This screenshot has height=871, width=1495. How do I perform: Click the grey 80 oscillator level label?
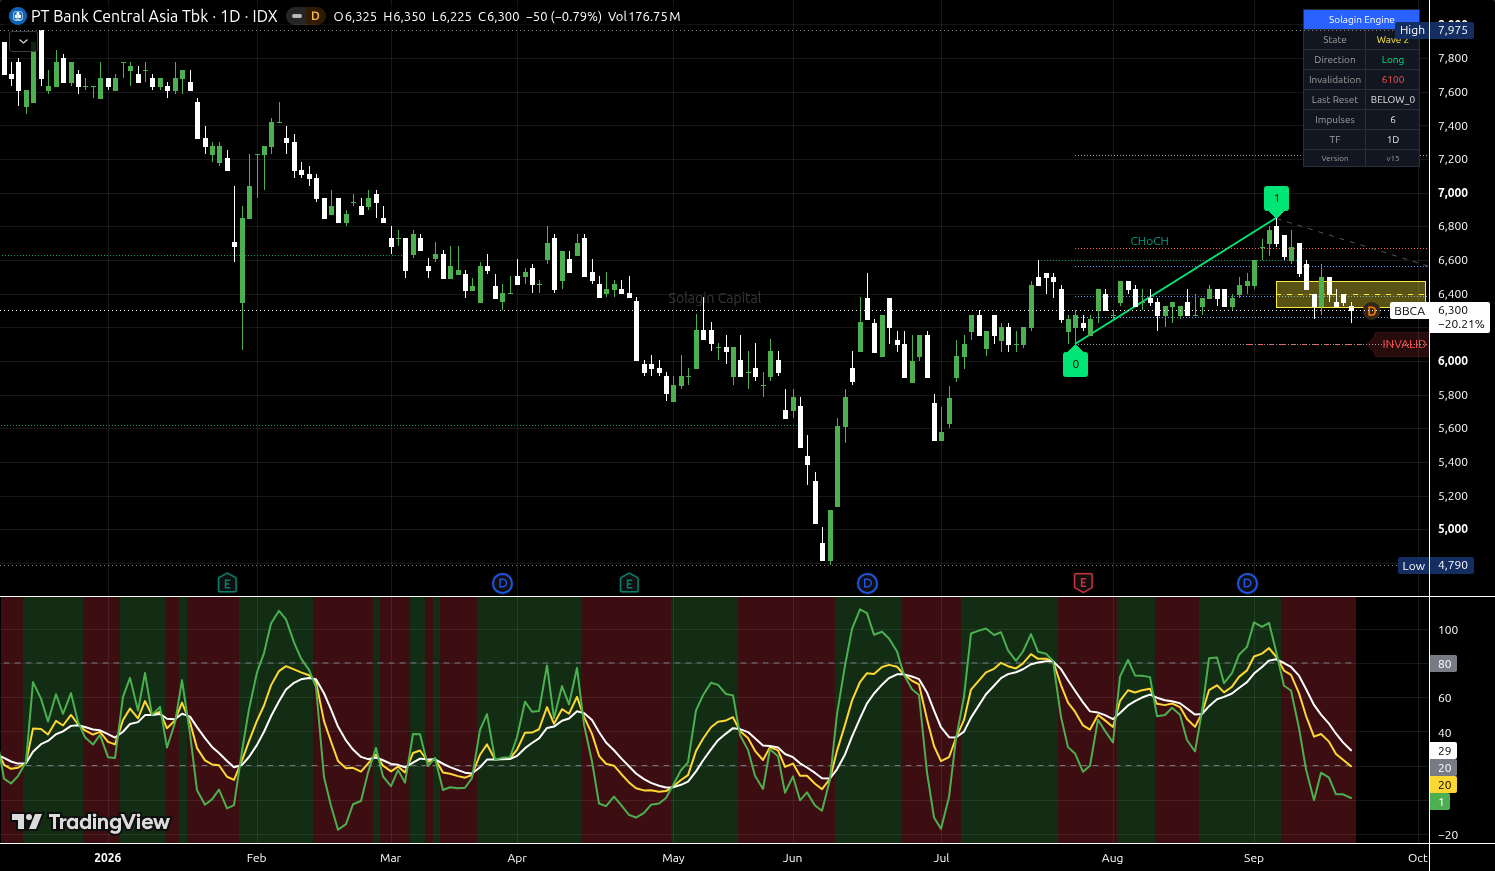tap(1444, 664)
